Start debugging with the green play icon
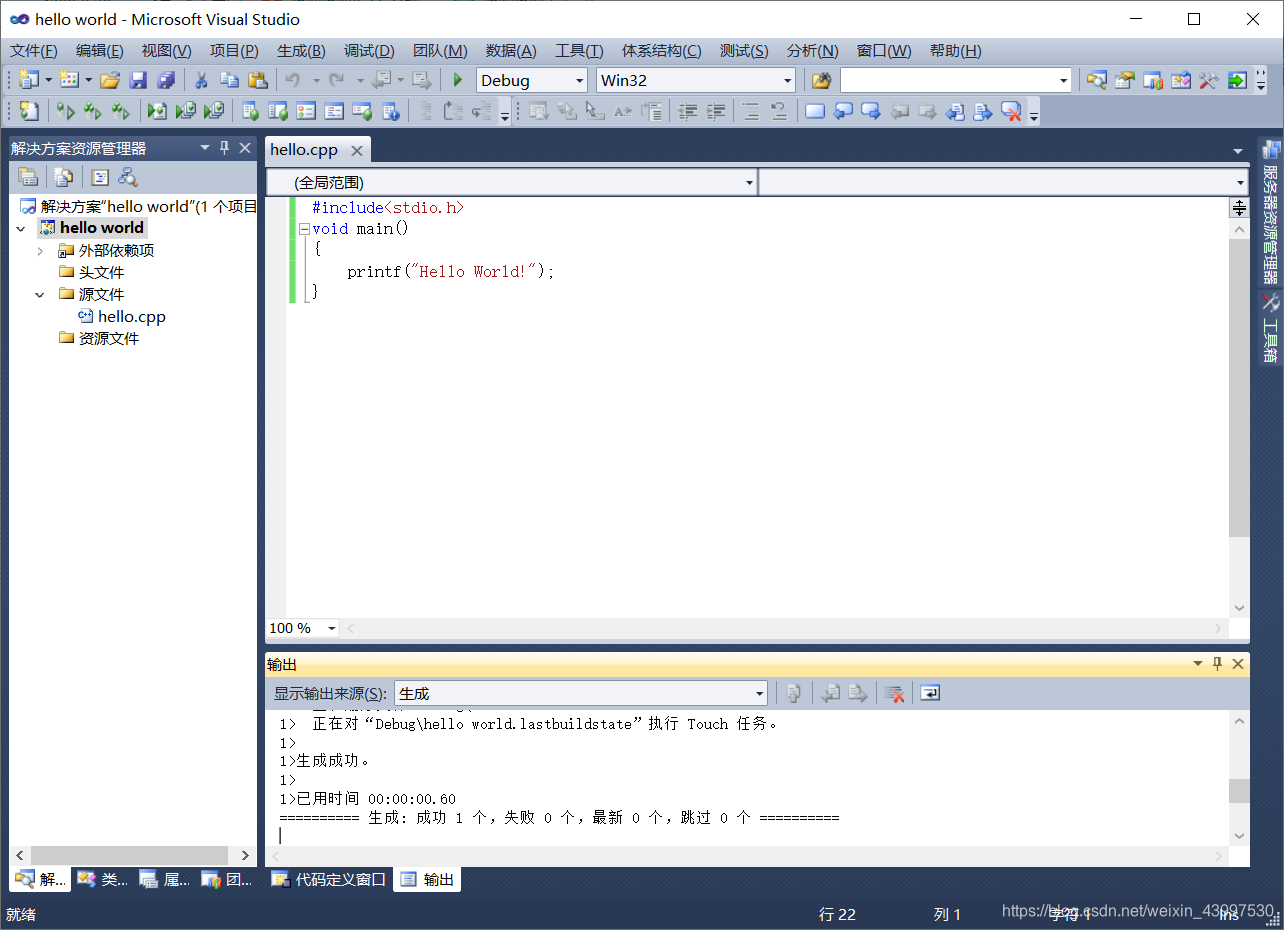Image resolution: width=1284 pixels, height=930 pixels. tap(458, 81)
